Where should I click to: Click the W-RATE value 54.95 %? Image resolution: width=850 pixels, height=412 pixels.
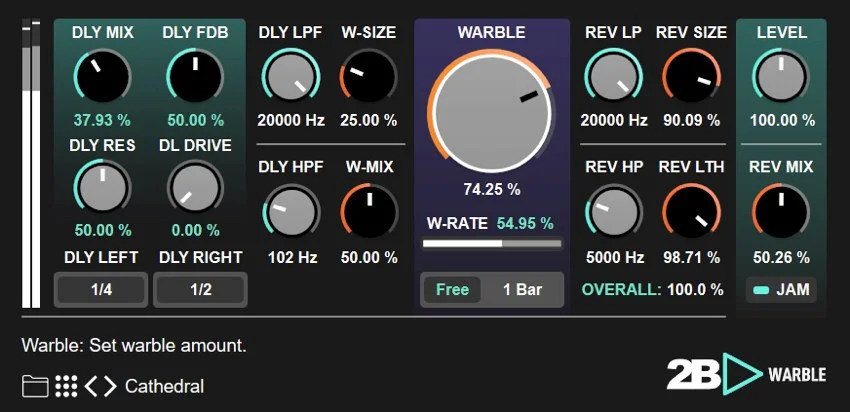pos(525,223)
